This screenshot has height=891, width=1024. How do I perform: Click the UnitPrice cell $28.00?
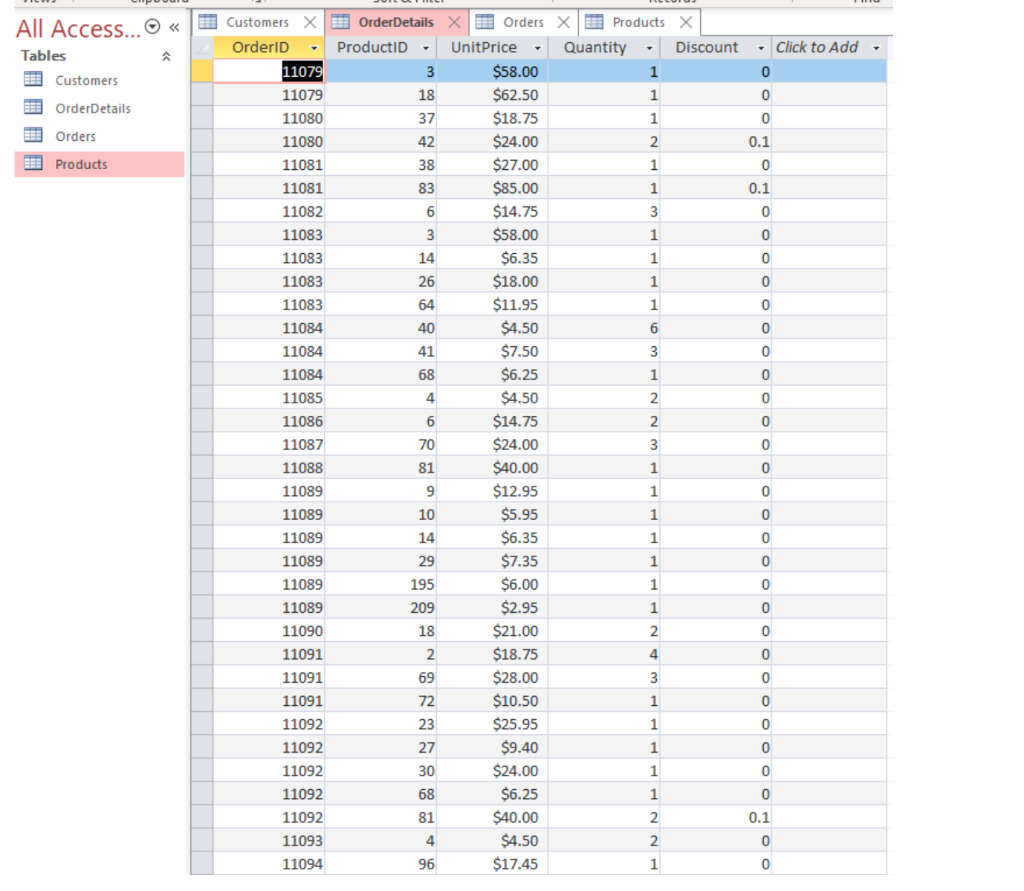click(x=492, y=677)
